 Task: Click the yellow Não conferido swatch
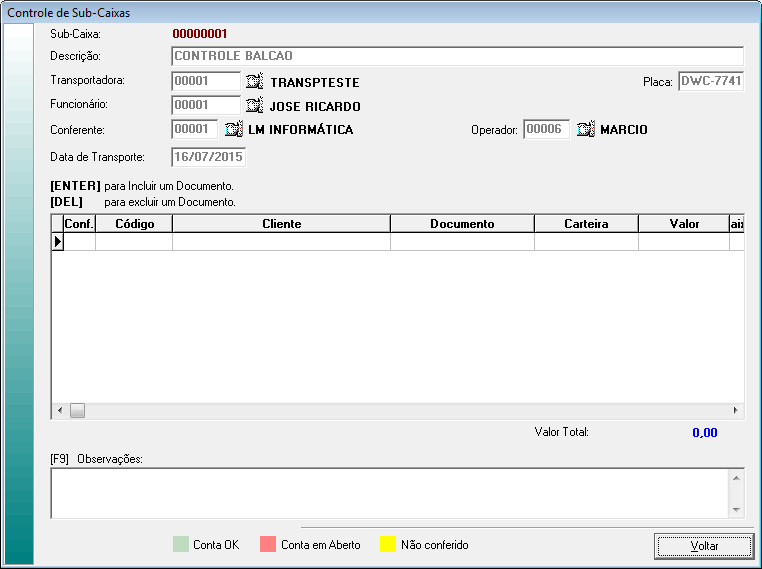click(x=388, y=545)
